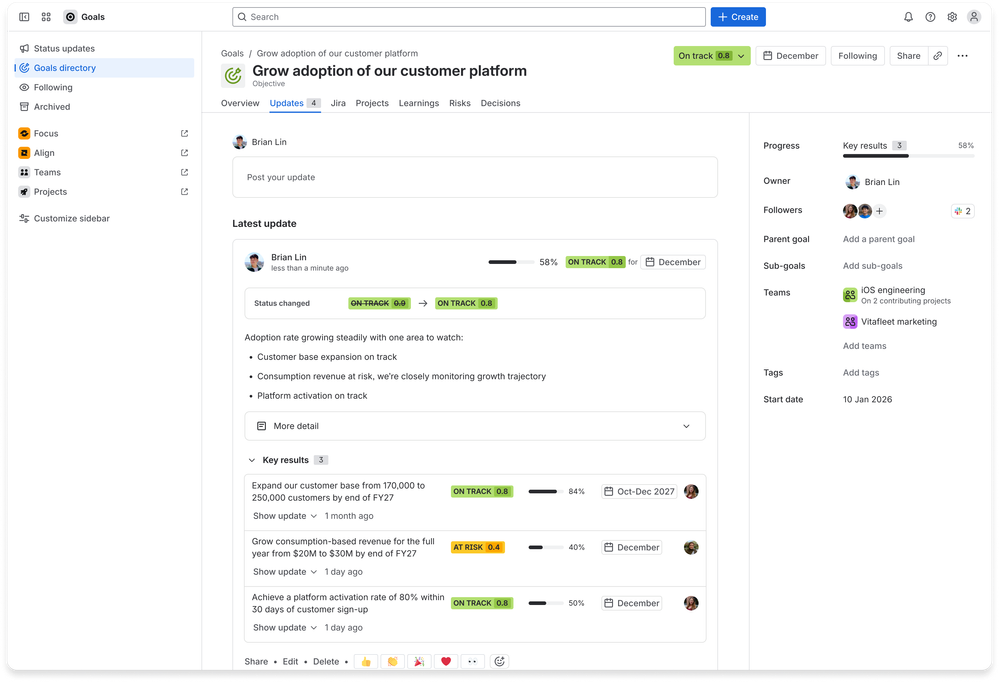Viewport: 999px width, 682px height.
Task: Open the Oct-Dec 2027 date on first key result
Action: (x=638, y=491)
